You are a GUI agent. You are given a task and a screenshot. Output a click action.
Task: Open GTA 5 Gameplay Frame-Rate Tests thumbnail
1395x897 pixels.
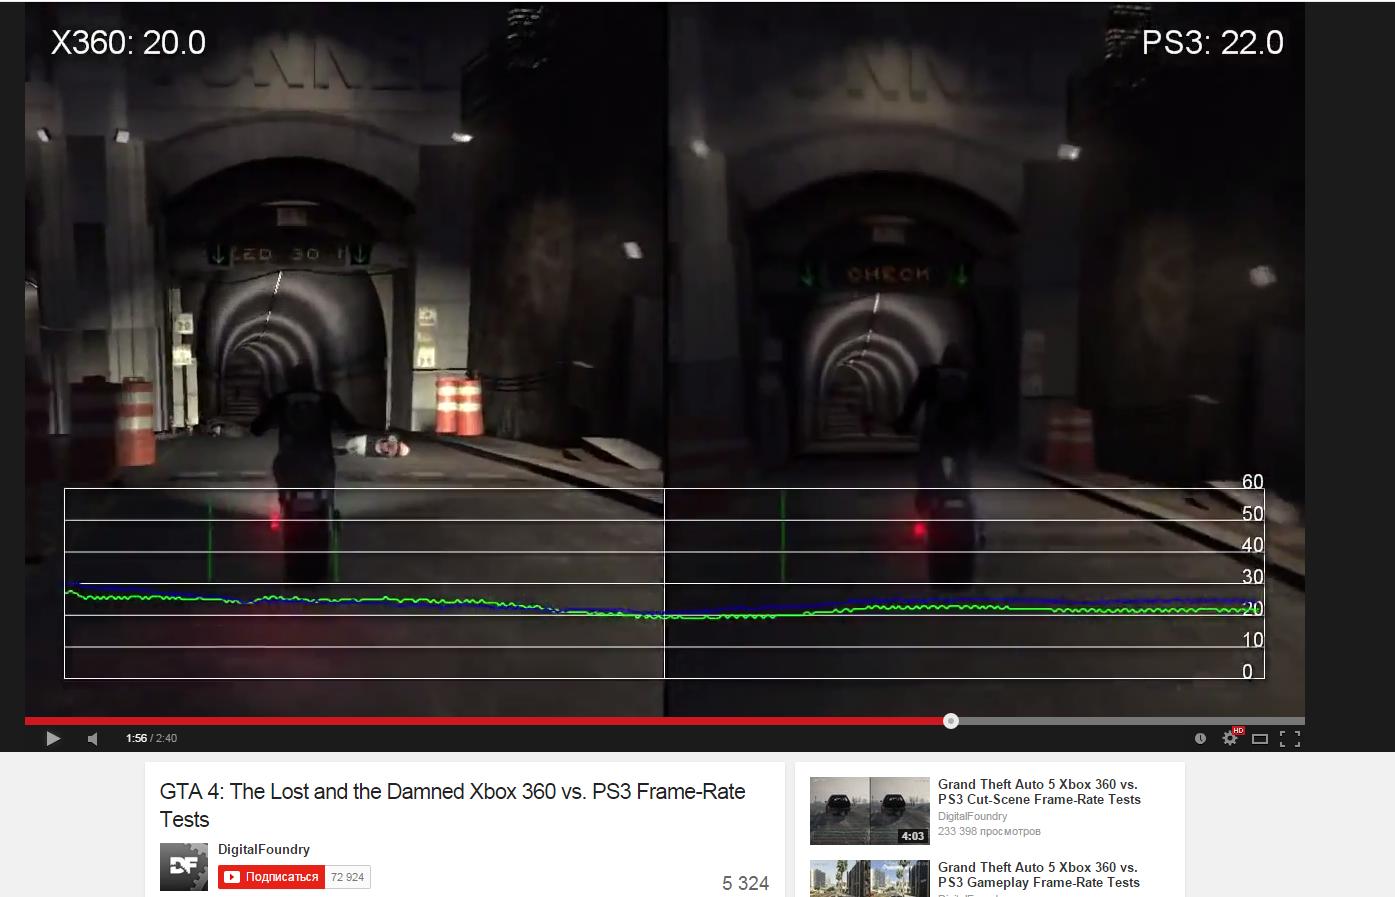[869, 878]
